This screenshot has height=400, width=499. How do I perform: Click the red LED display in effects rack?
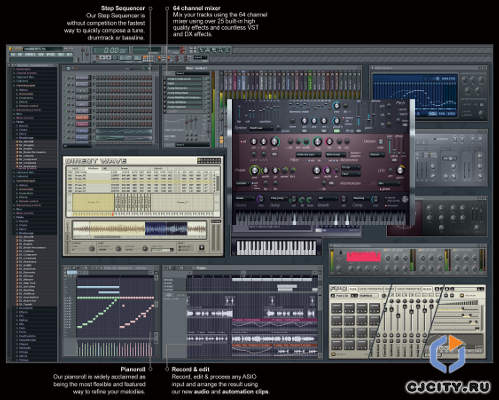click(363, 257)
